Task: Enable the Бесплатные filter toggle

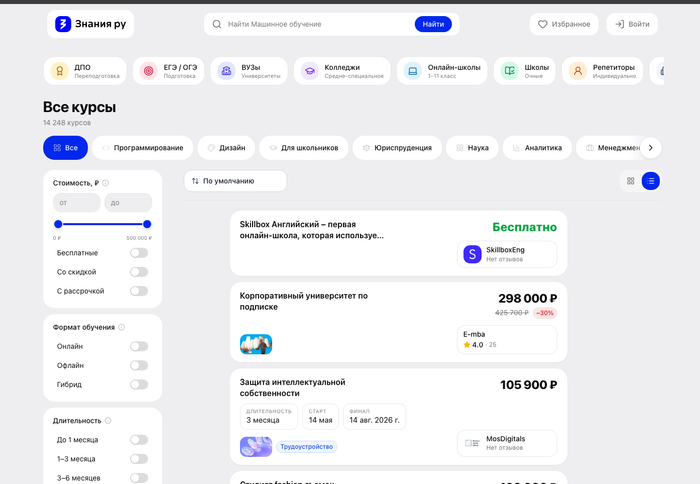Action: click(x=139, y=253)
